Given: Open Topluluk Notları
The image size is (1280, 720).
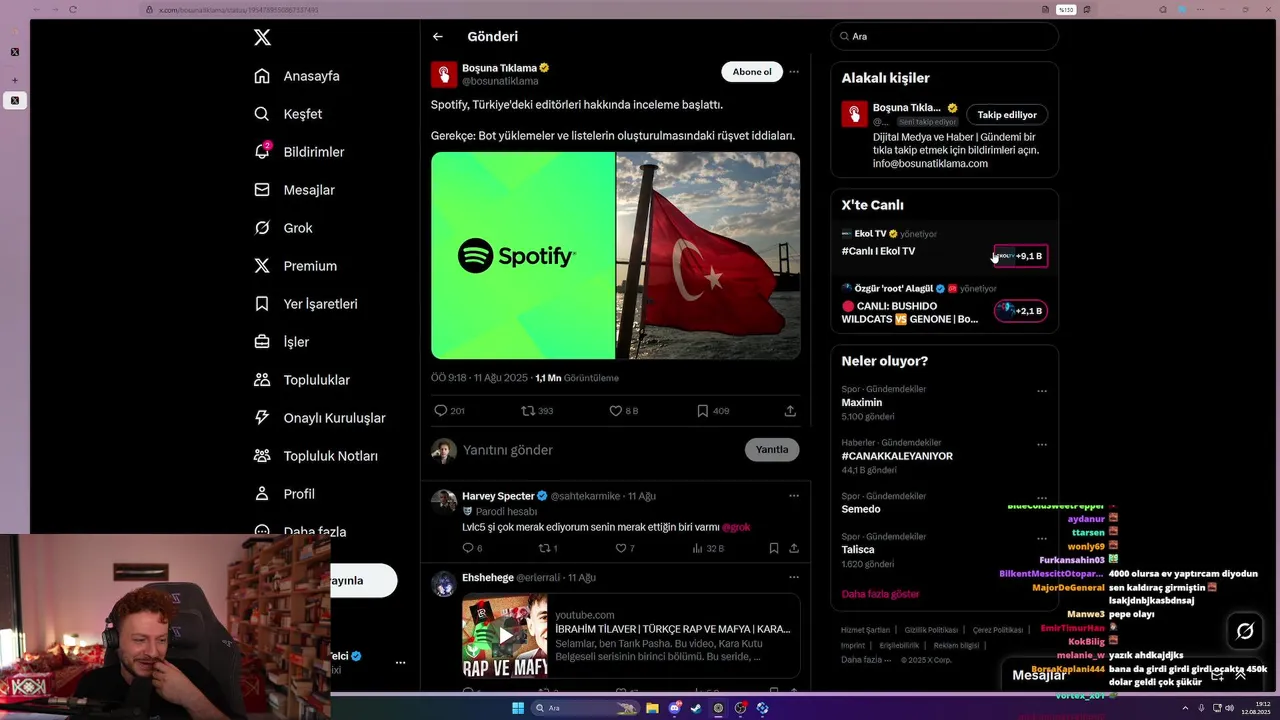Looking at the screenshot, I should (316, 456).
